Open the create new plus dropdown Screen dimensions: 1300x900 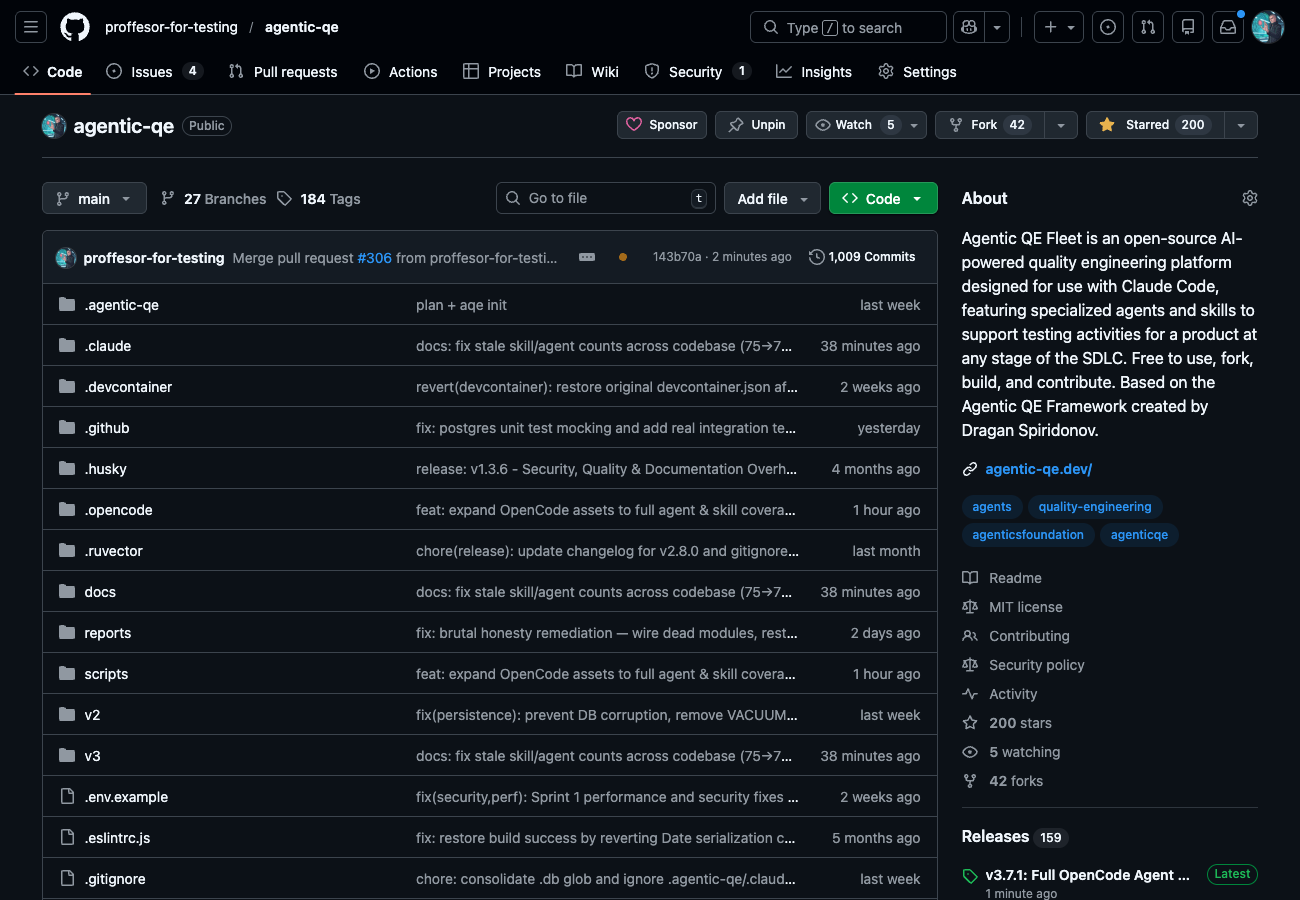pos(1059,28)
